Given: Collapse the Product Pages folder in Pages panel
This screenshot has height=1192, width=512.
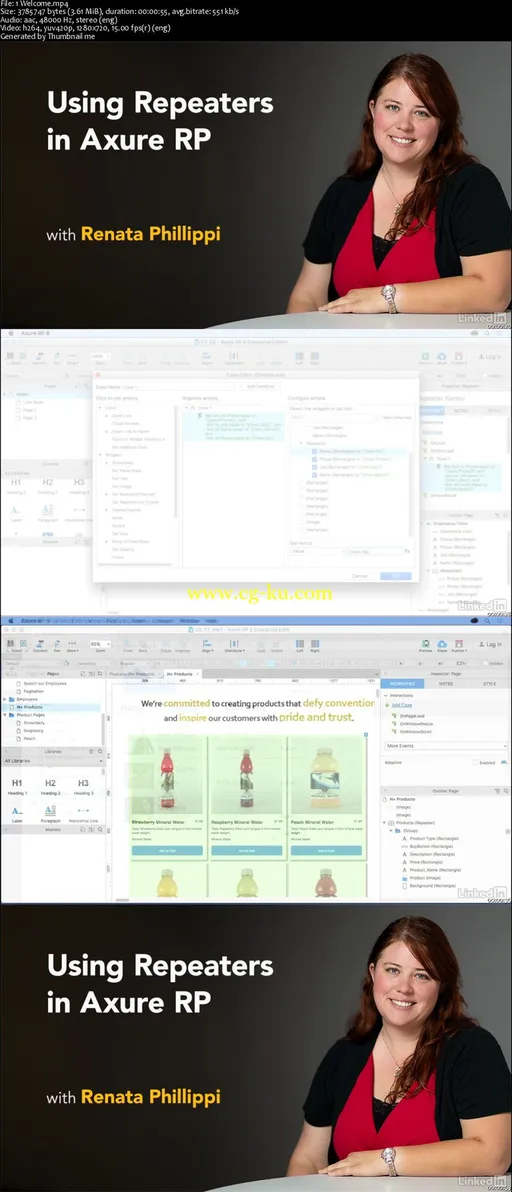Looking at the screenshot, I should click(x=5, y=715).
